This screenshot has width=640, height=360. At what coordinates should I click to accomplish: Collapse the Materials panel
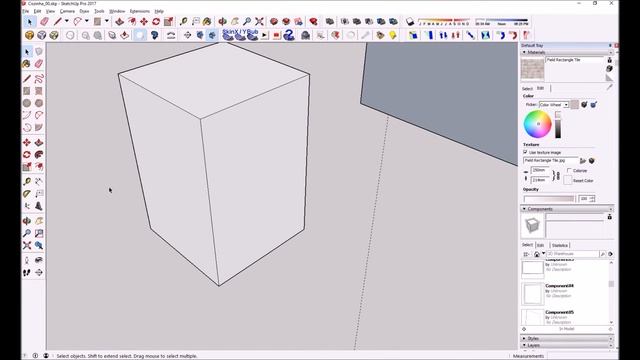pos(524,52)
